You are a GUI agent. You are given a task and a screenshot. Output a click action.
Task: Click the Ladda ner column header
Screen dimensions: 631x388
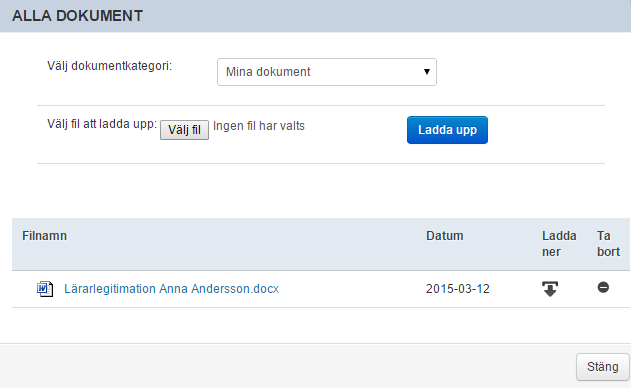(559, 244)
